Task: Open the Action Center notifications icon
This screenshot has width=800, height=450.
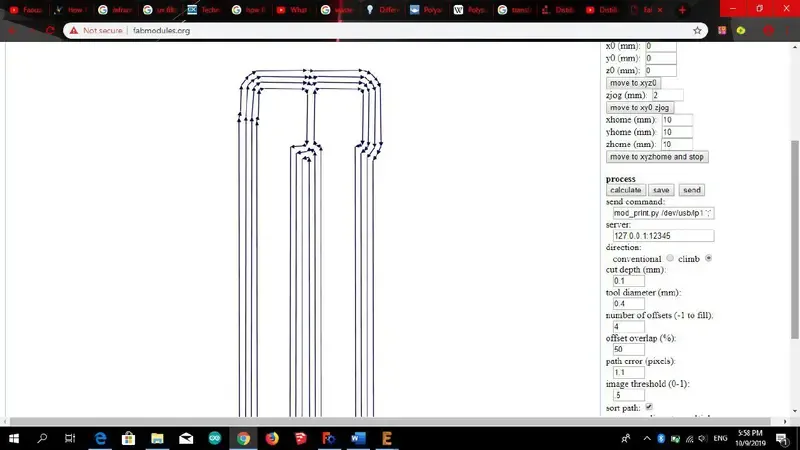Action: click(782, 438)
